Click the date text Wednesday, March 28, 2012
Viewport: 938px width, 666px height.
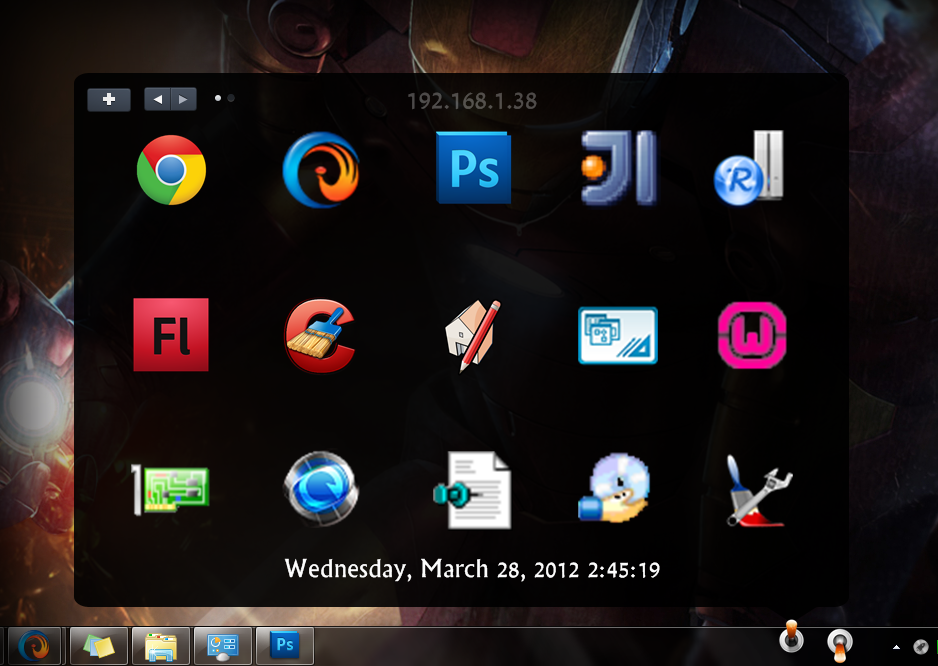click(x=431, y=569)
